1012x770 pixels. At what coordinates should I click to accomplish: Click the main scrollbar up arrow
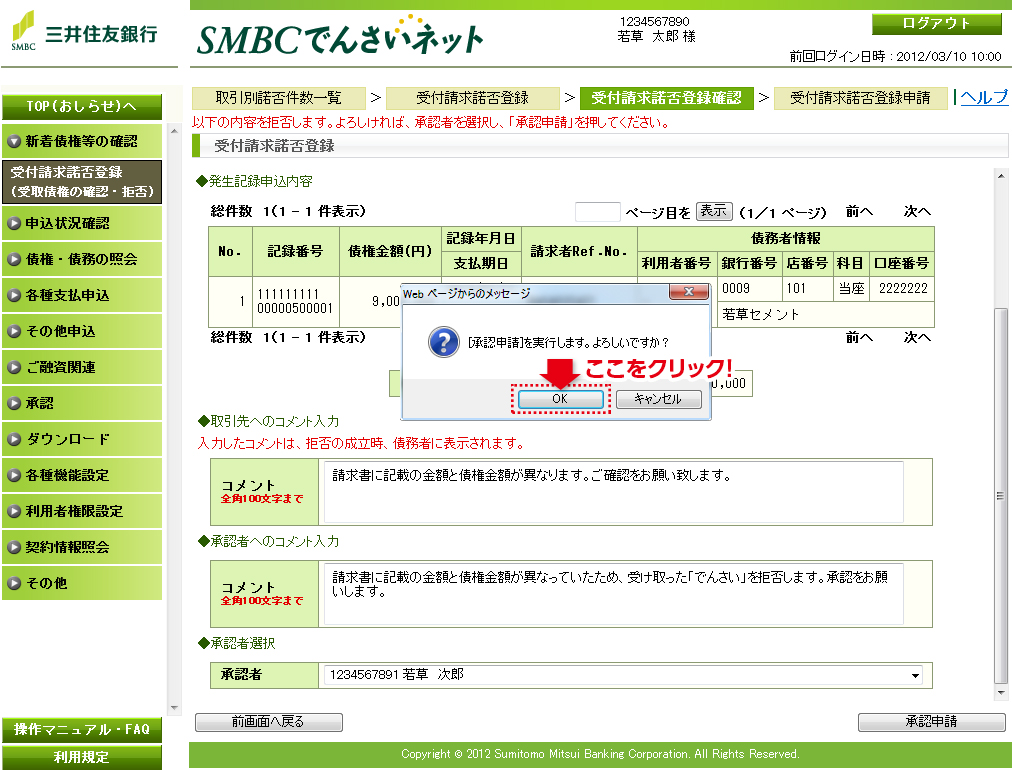pos(1001,176)
